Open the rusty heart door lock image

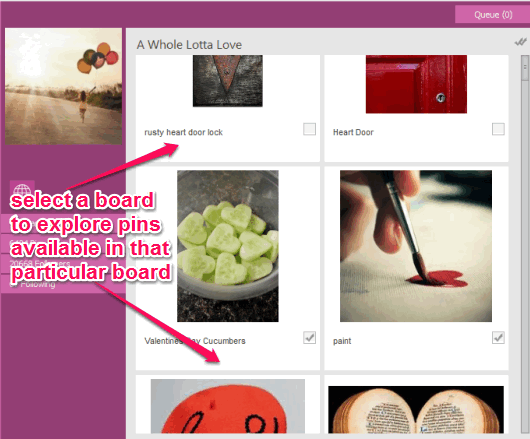coord(227,81)
